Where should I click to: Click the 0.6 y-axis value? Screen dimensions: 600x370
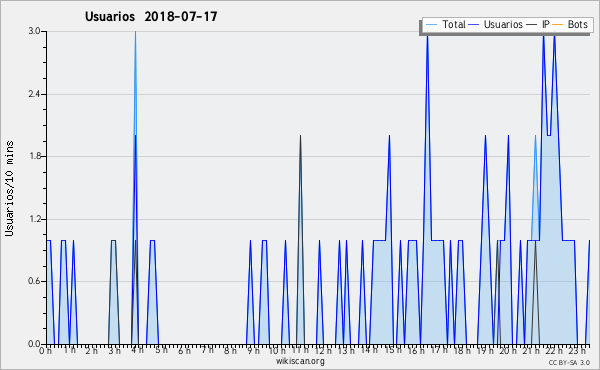pyautogui.click(x=34, y=281)
